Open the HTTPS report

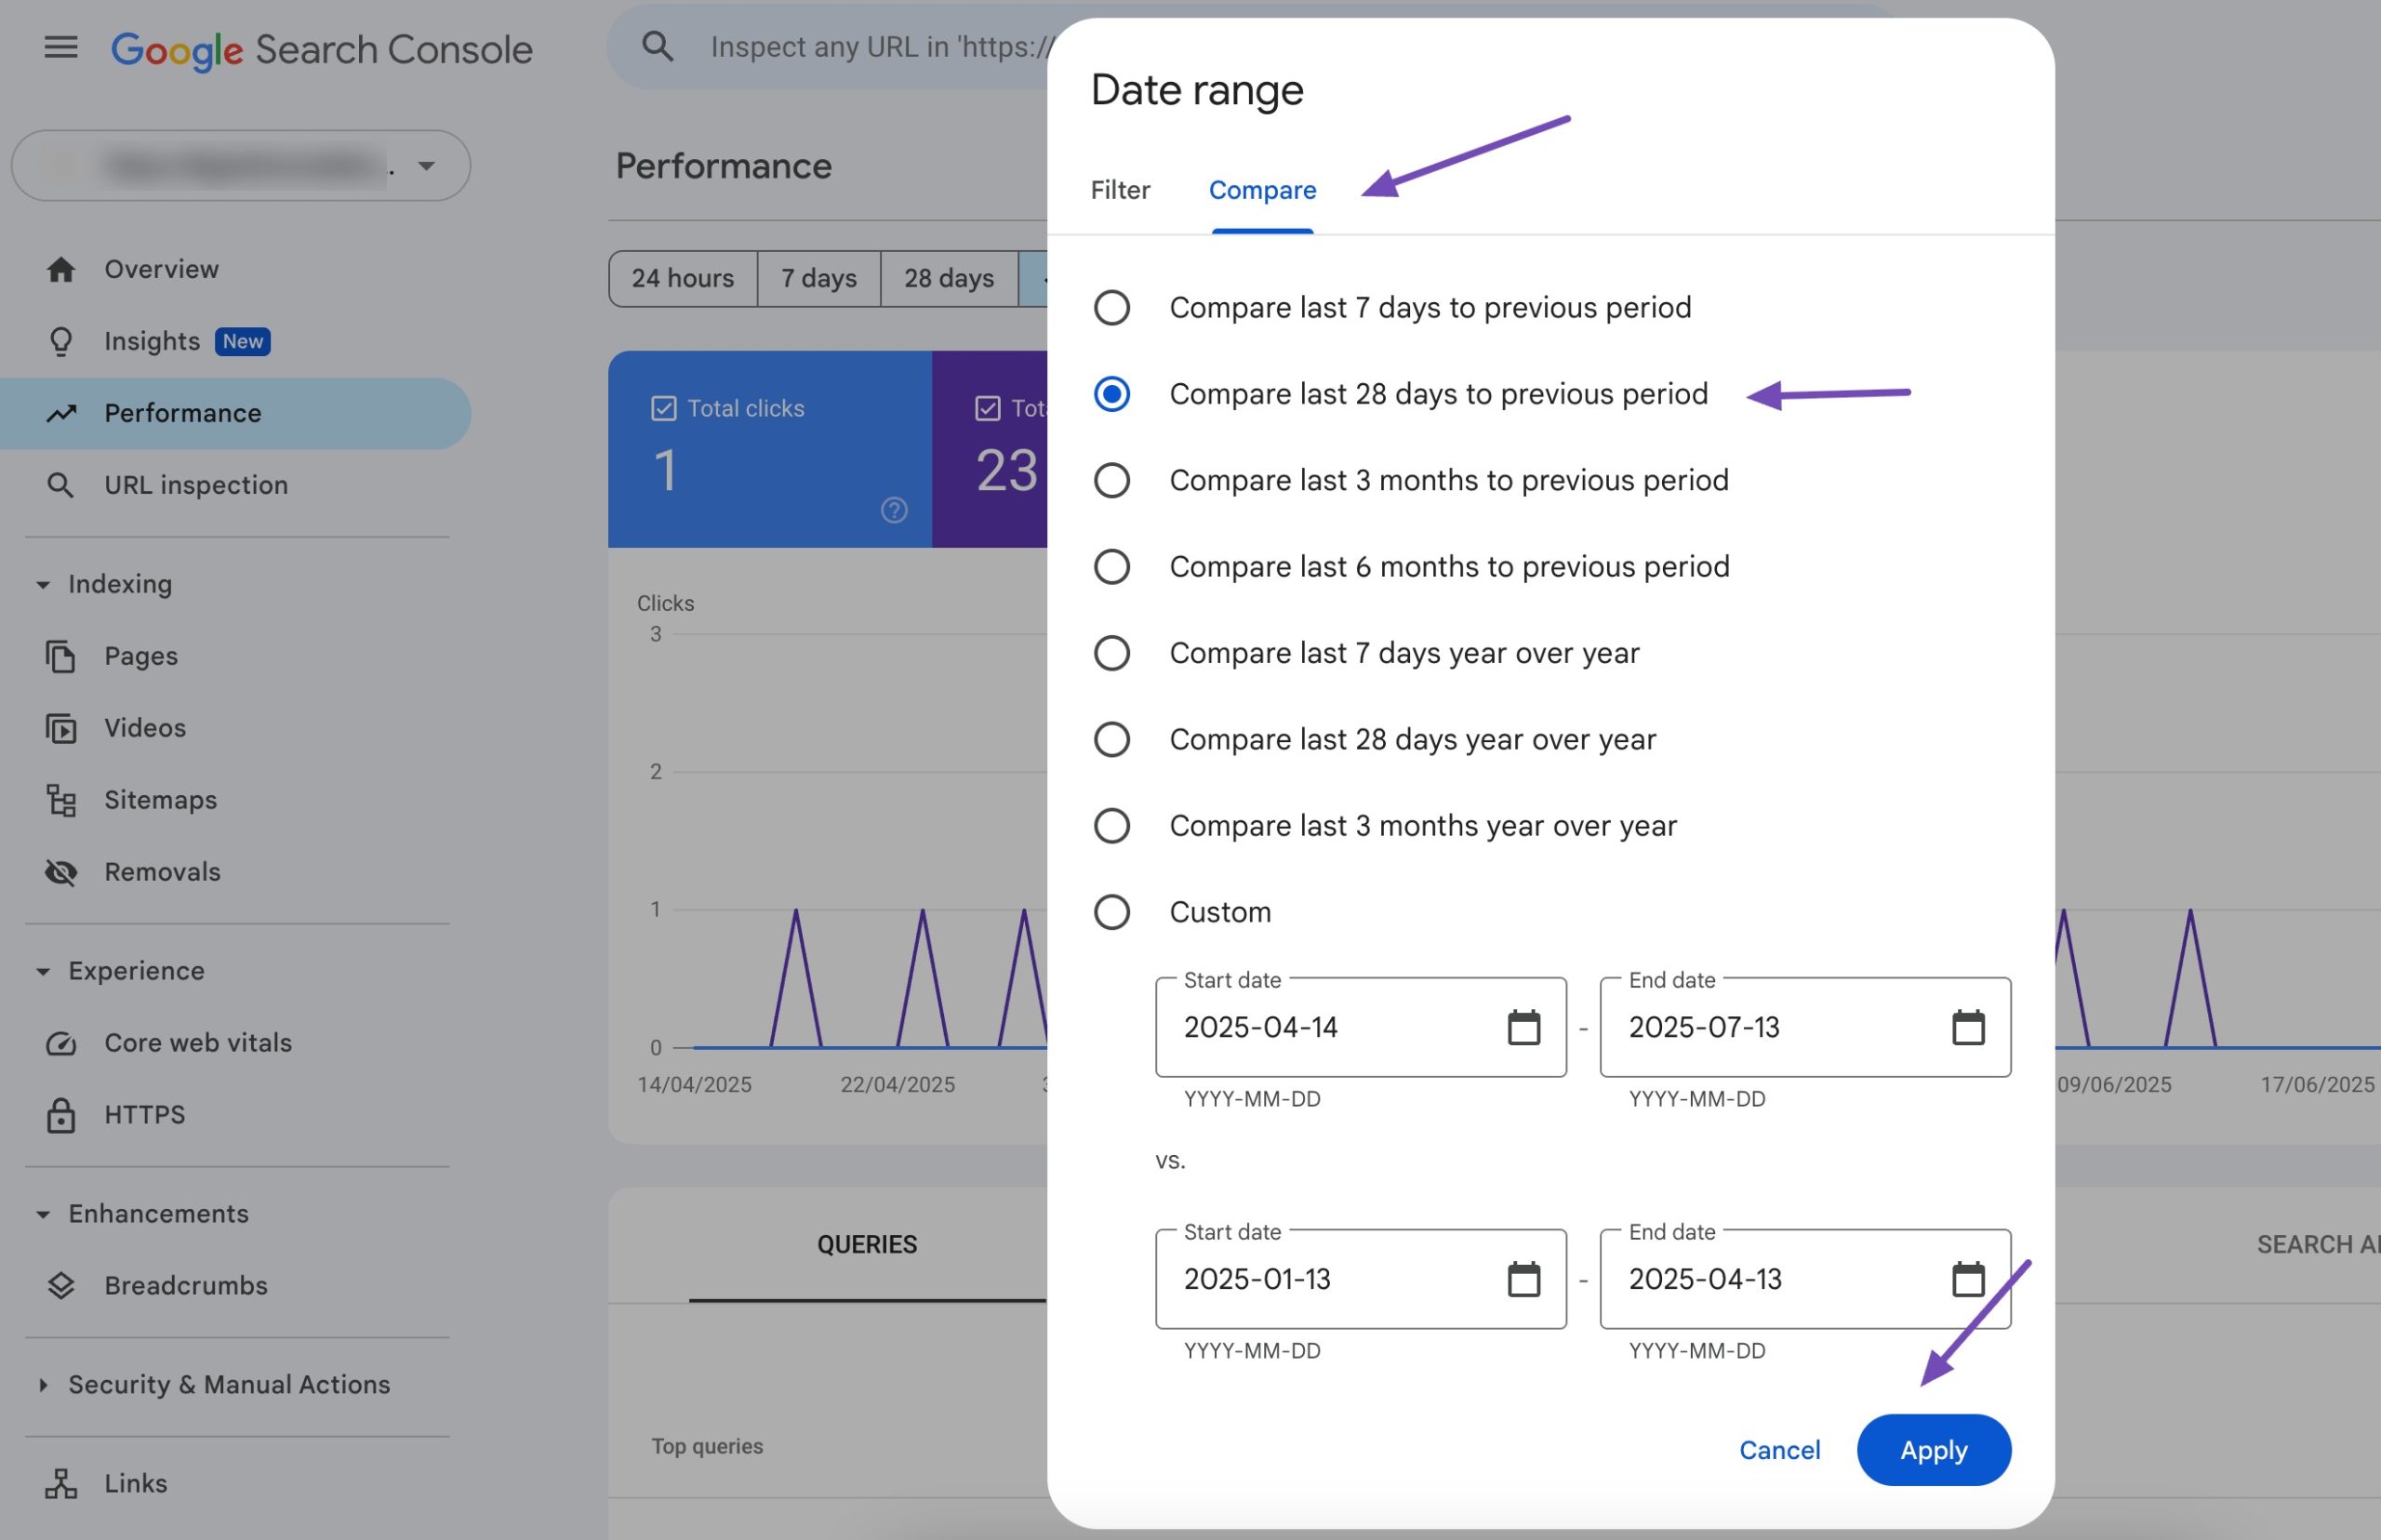(x=144, y=1114)
